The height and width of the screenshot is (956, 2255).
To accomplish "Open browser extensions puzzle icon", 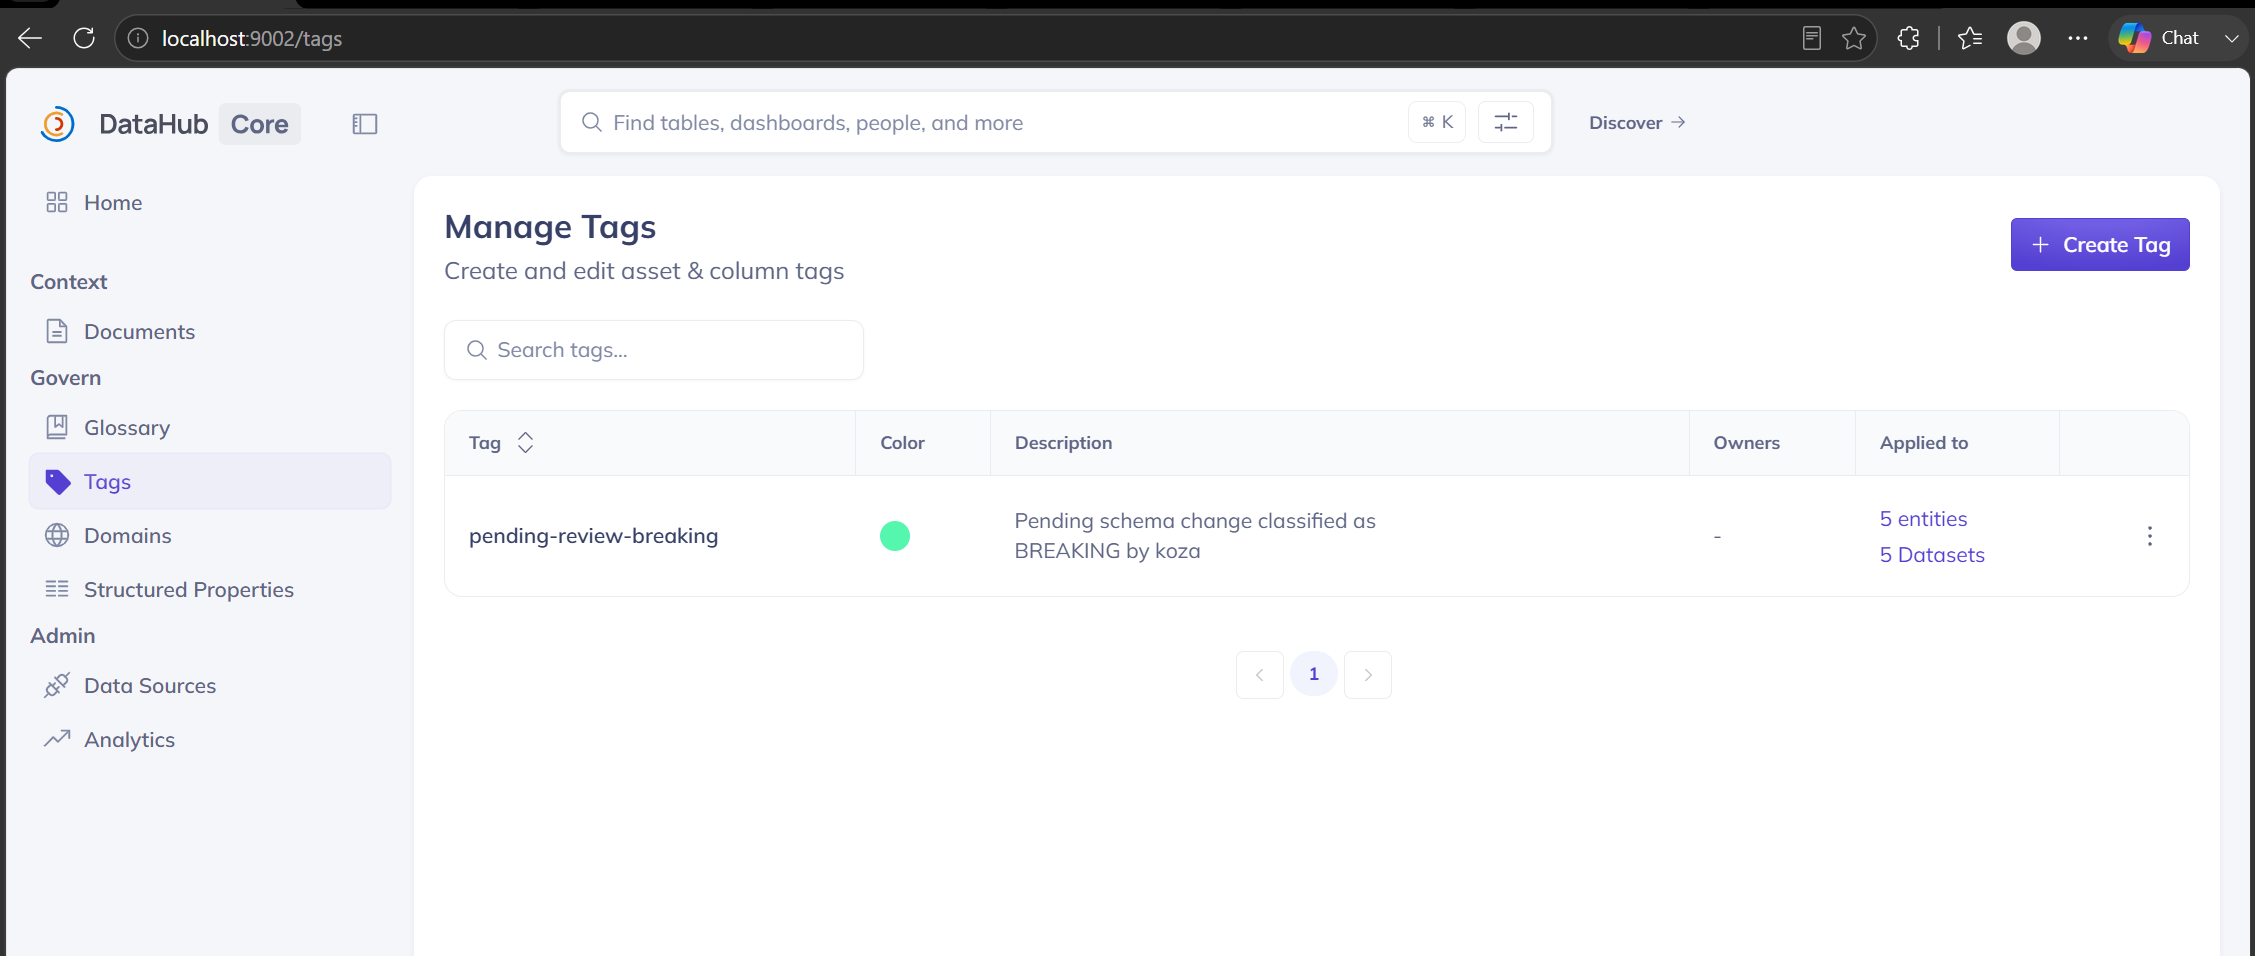I will click(x=1908, y=38).
